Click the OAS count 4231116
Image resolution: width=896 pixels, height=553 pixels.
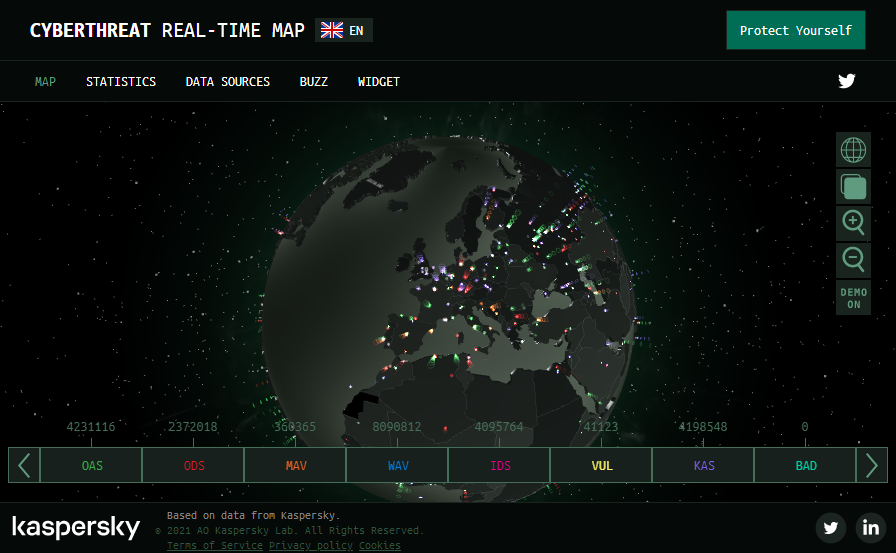coord(91,427)
